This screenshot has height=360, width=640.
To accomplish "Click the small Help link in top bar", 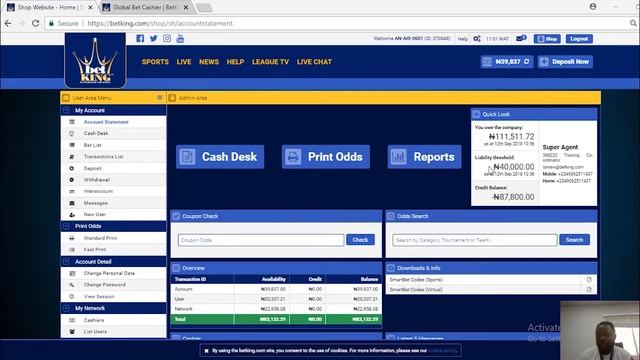I will click(462, 39).
